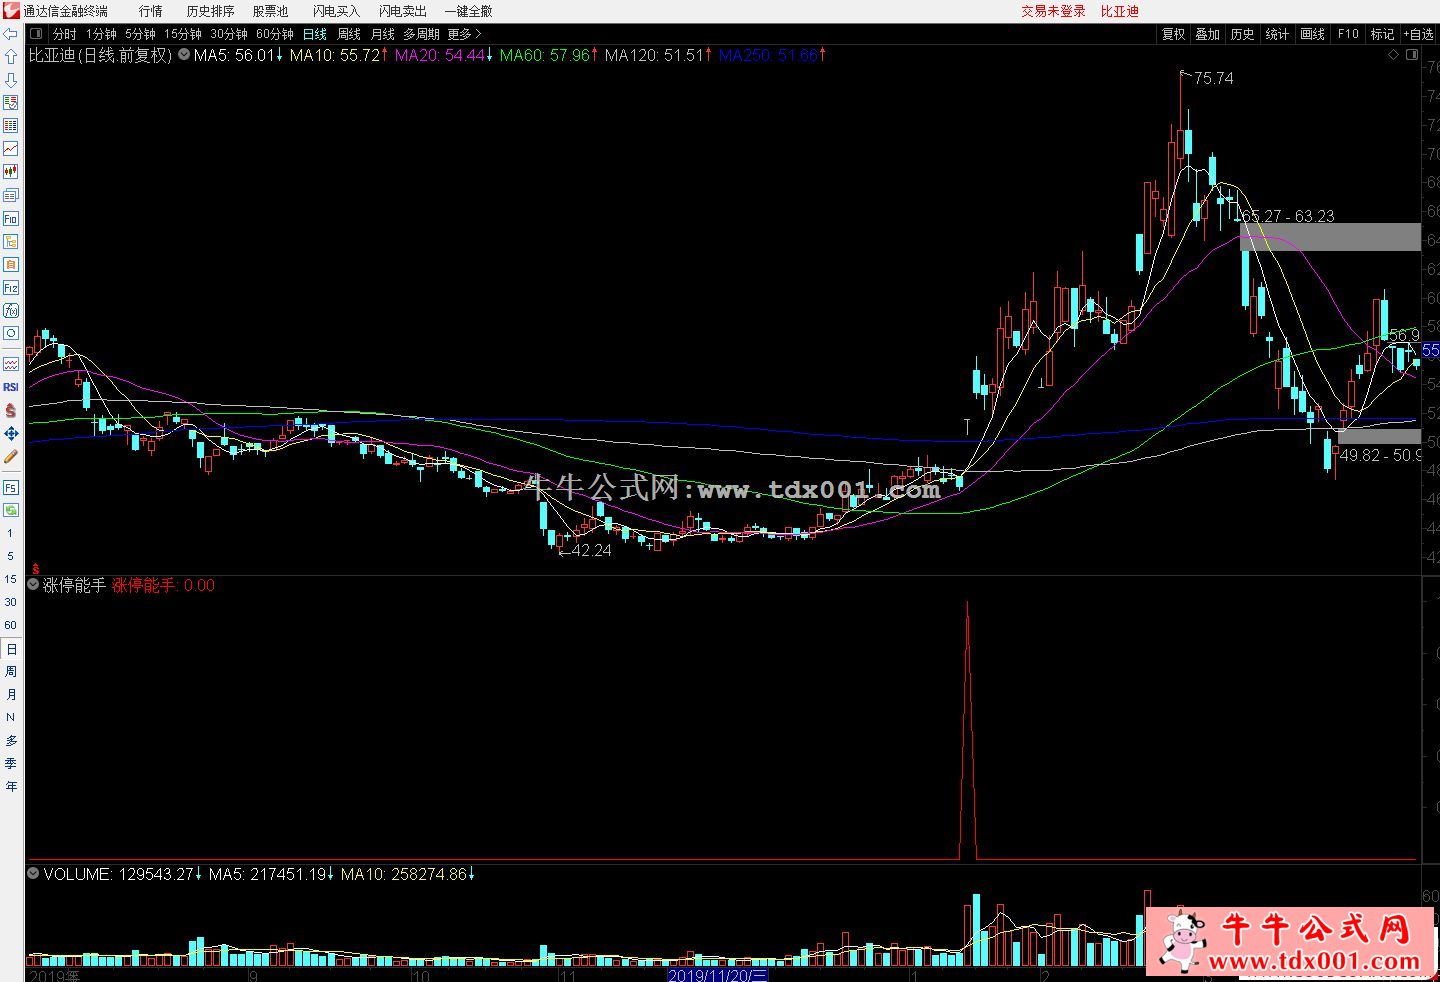Click the up arrow icon in left sidebar
This screenshot has height=982, width=1440.
tap(11, 57)
